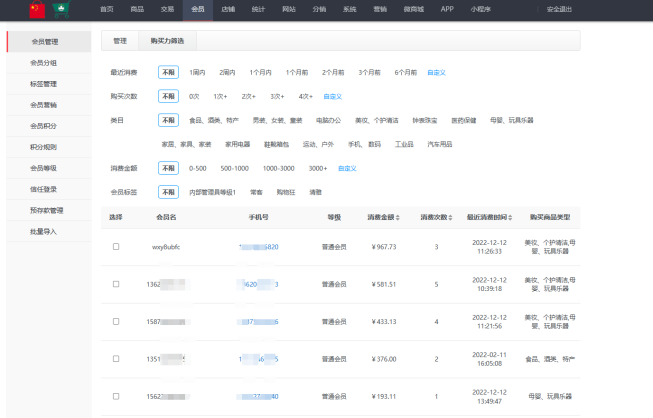The height and width of the screenshot is (418, 653).
Task: Filter 类目 by 家用电器
Action: [x=237, y=144]
